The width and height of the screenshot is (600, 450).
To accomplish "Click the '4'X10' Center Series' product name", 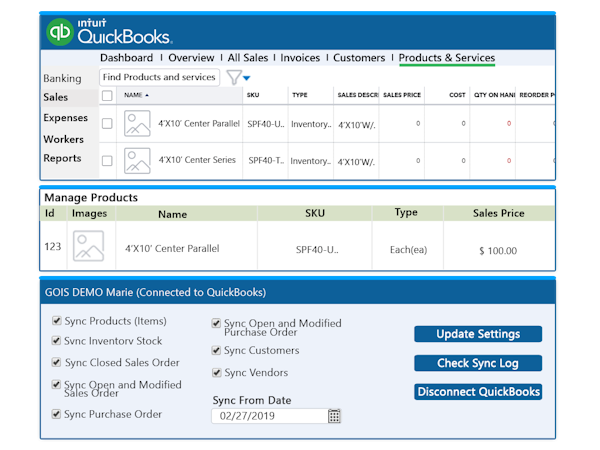I will pyautogui.click(x=197, y=160).
